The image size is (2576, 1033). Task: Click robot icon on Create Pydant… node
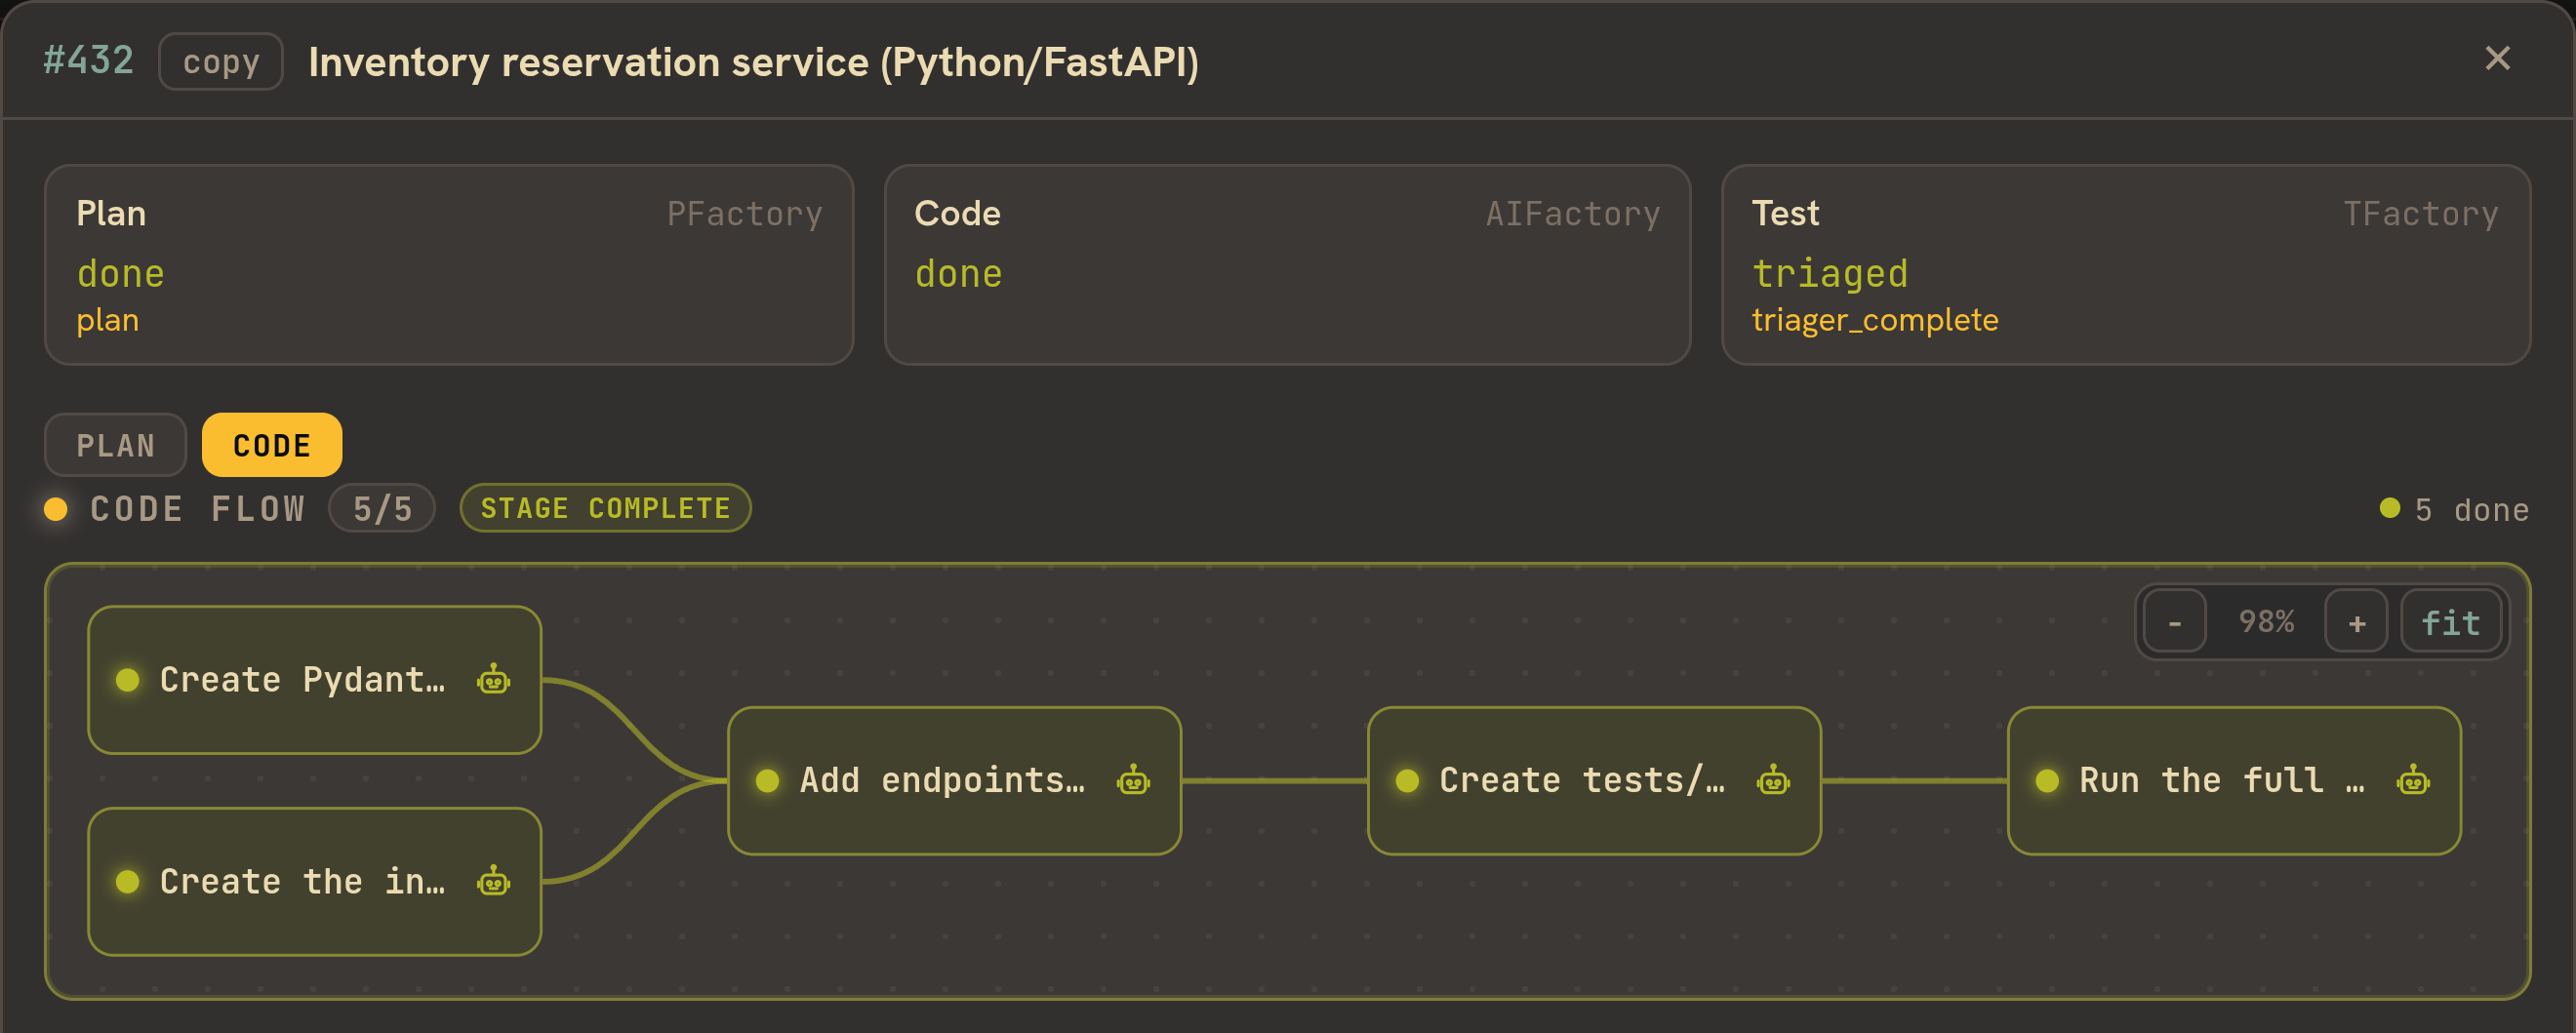(493, 679)
